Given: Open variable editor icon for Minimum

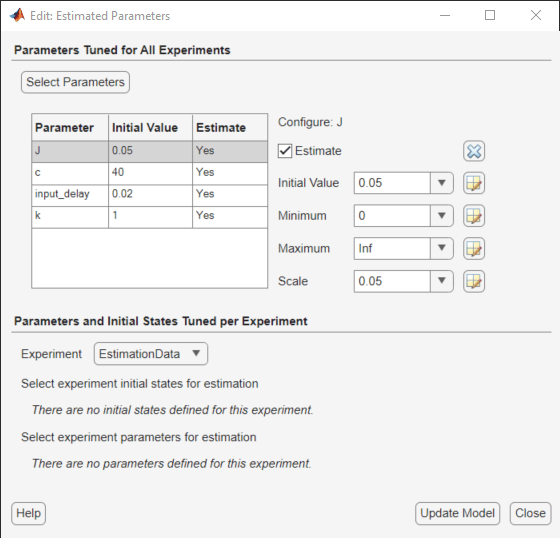Looking at the screenshot, I should click(x=474, y=216).
